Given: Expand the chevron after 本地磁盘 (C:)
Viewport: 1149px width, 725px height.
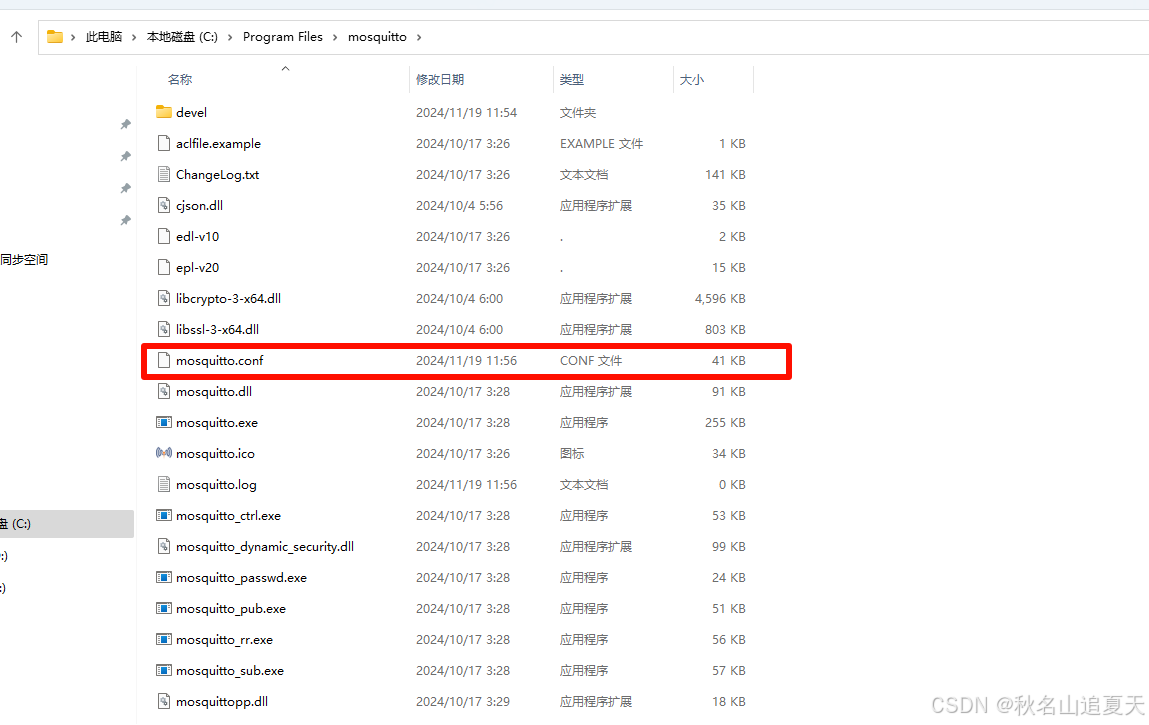Looking at the screenshot, I should [230, 37].
